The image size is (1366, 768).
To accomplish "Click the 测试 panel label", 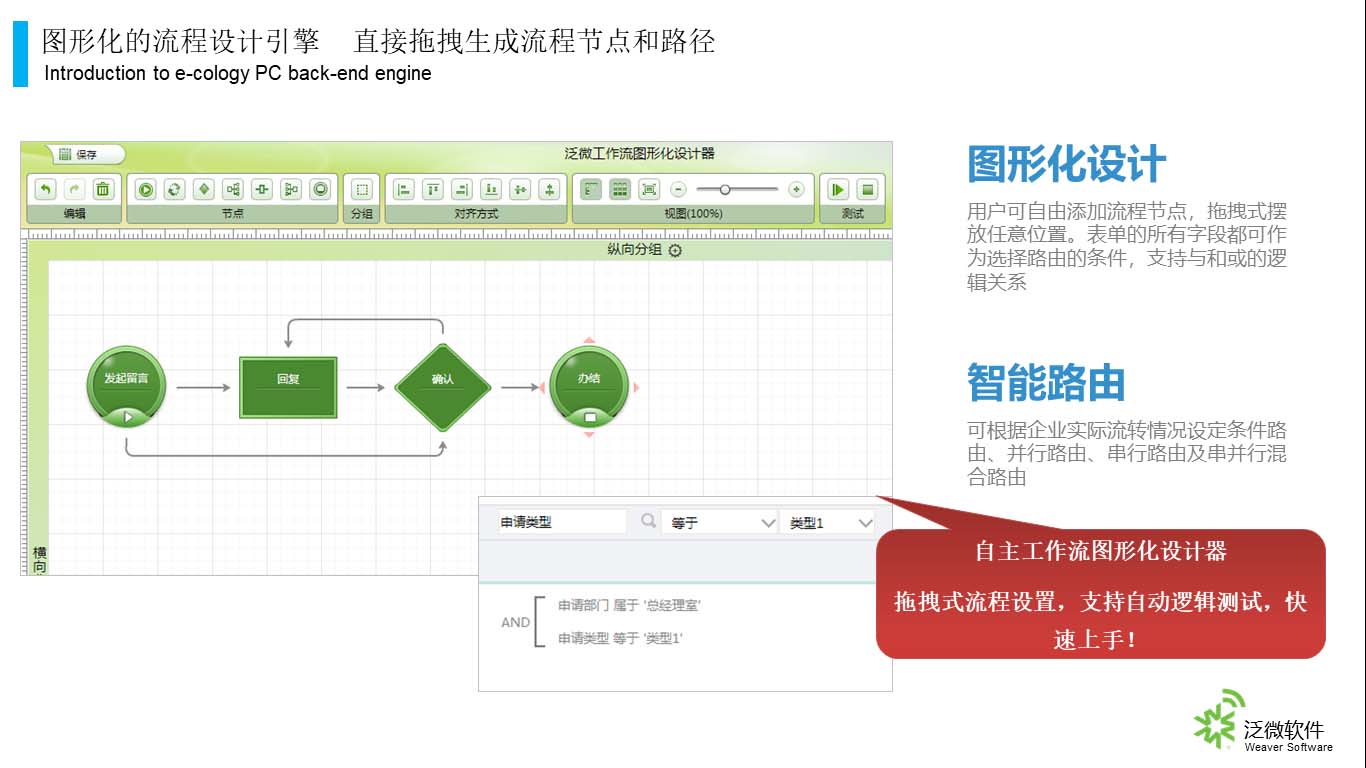I will click(x=852, y=214).
